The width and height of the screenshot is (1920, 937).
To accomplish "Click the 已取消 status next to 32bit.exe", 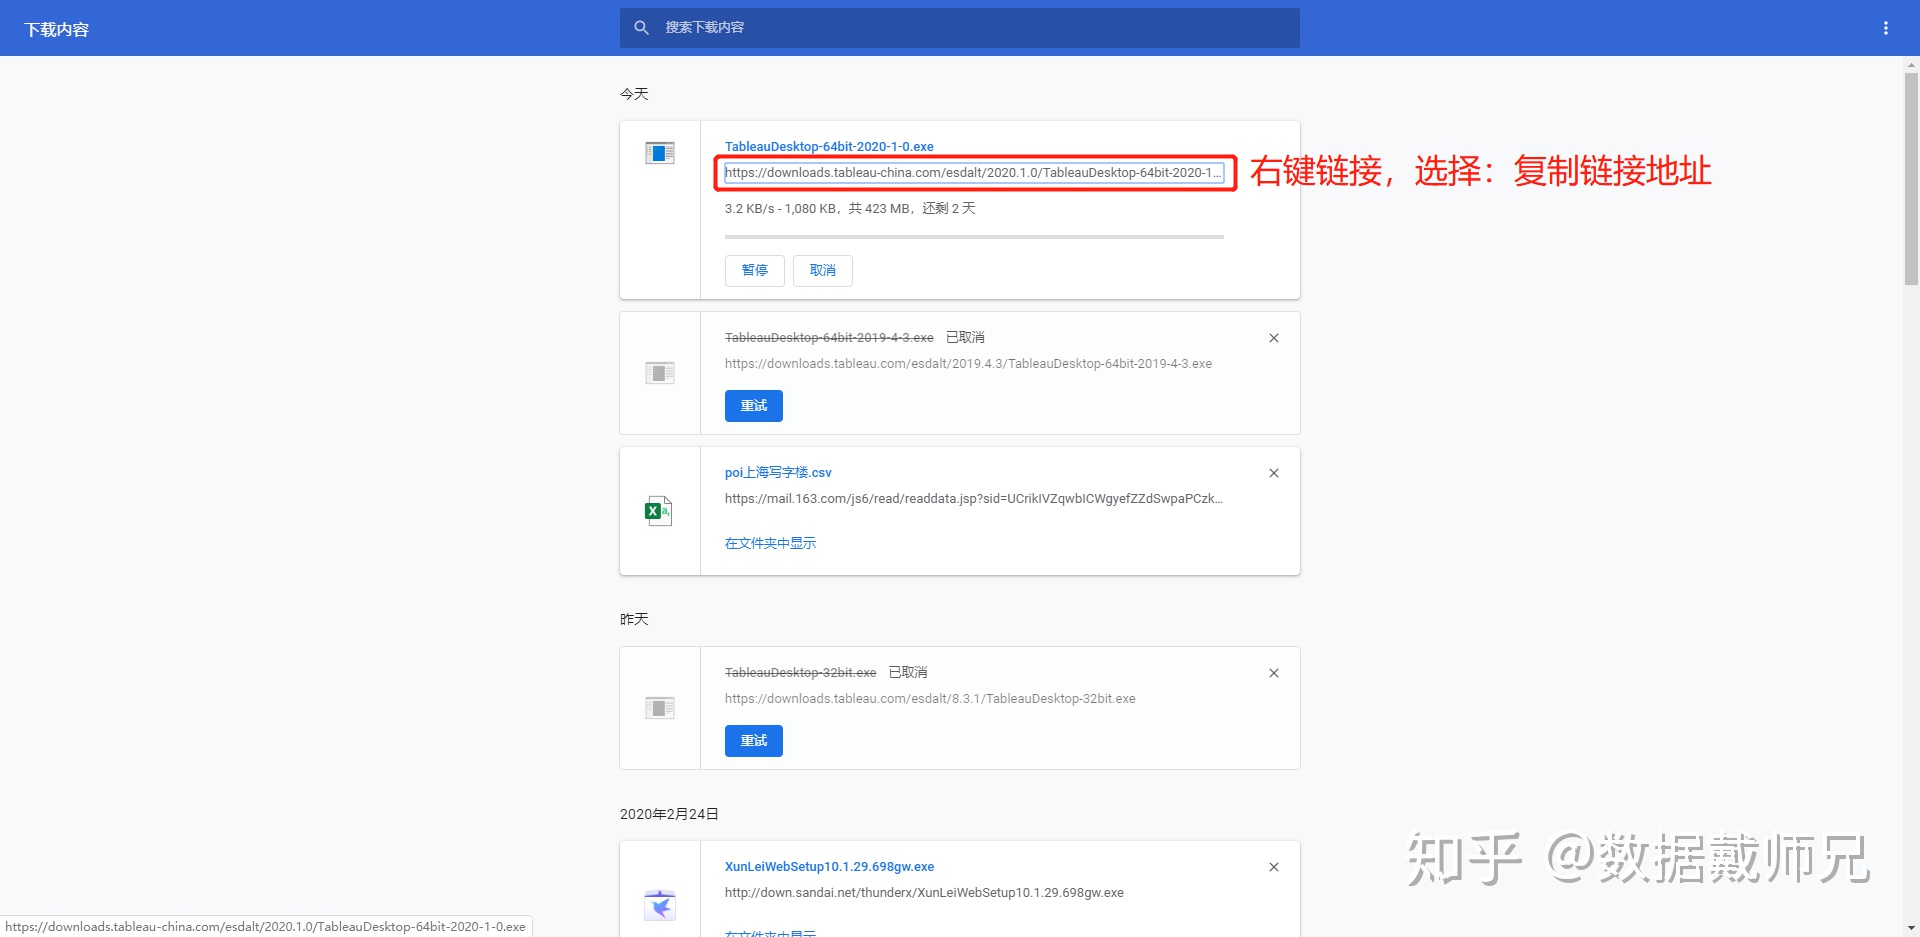I will click(908, 673).
